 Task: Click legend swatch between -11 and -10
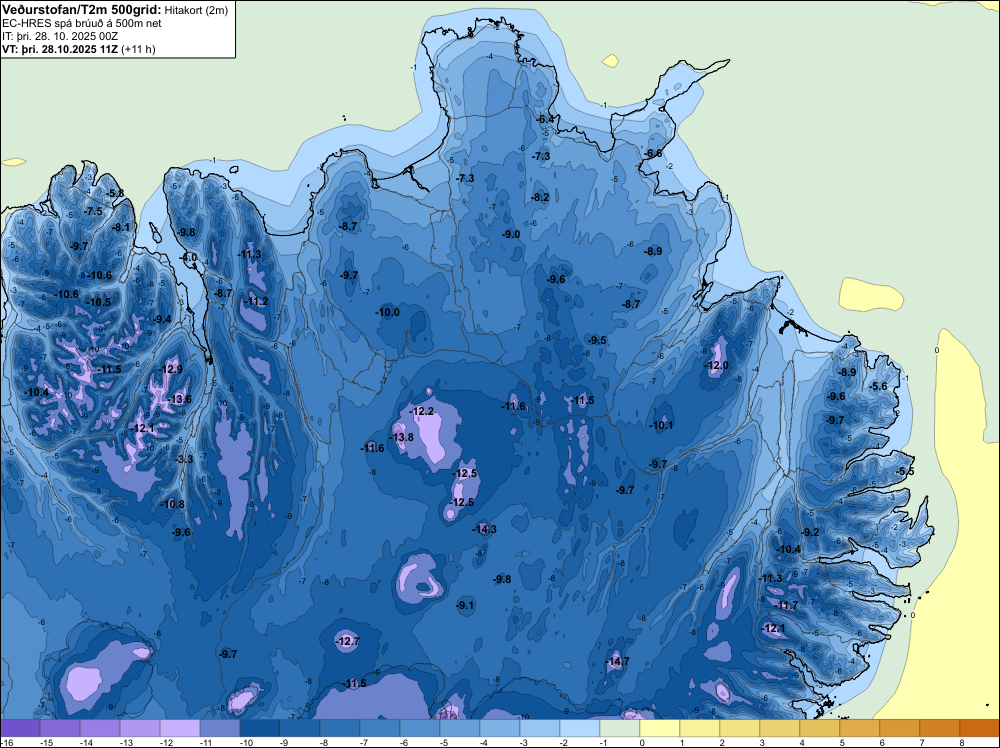pos(220,728)
